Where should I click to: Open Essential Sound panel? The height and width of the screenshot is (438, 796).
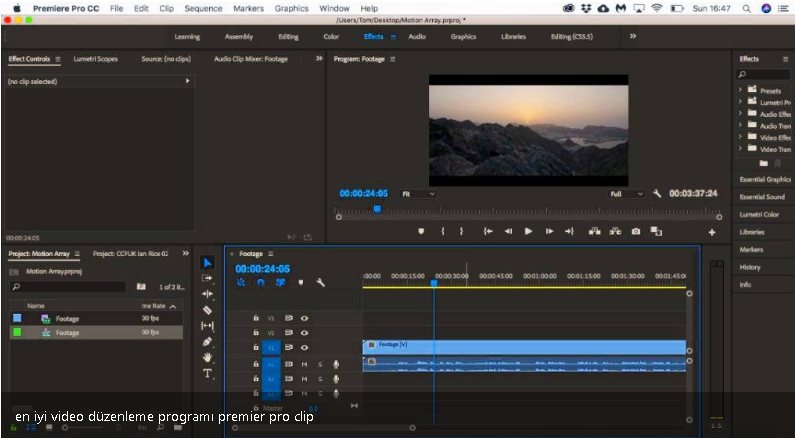762,197
